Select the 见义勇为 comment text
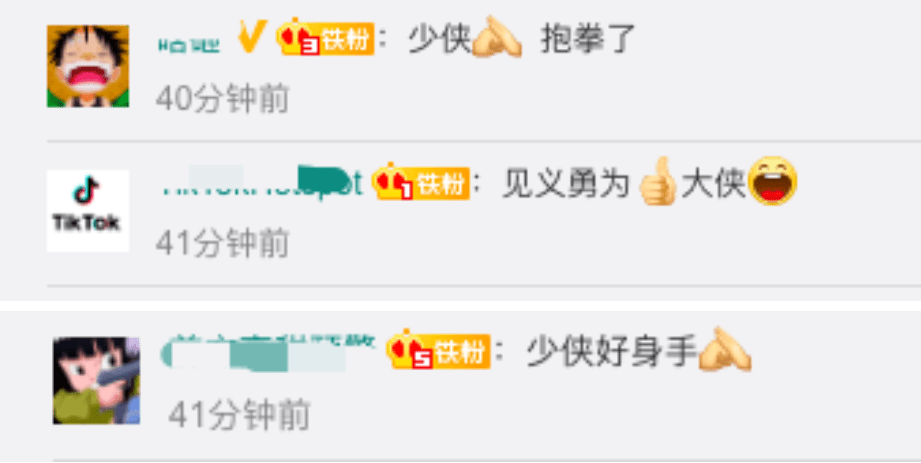Image resolution: width=921 pixels, height=463 pixels. 565,184
